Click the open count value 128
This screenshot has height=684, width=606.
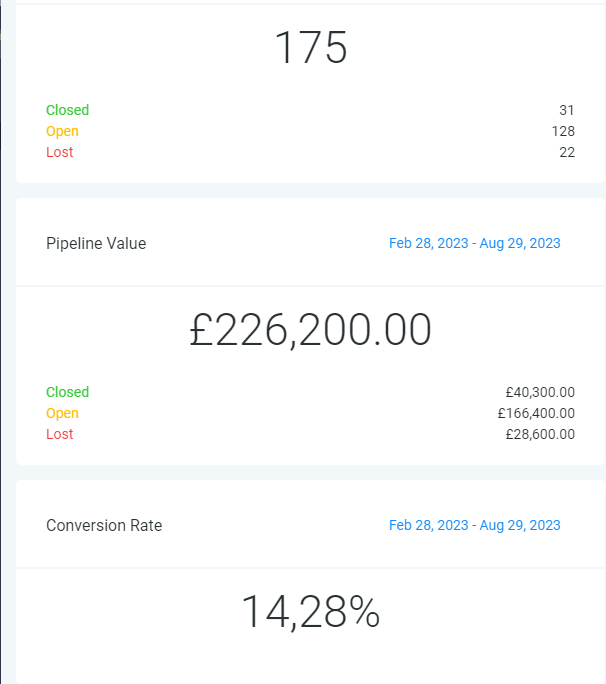coord(563,131)
